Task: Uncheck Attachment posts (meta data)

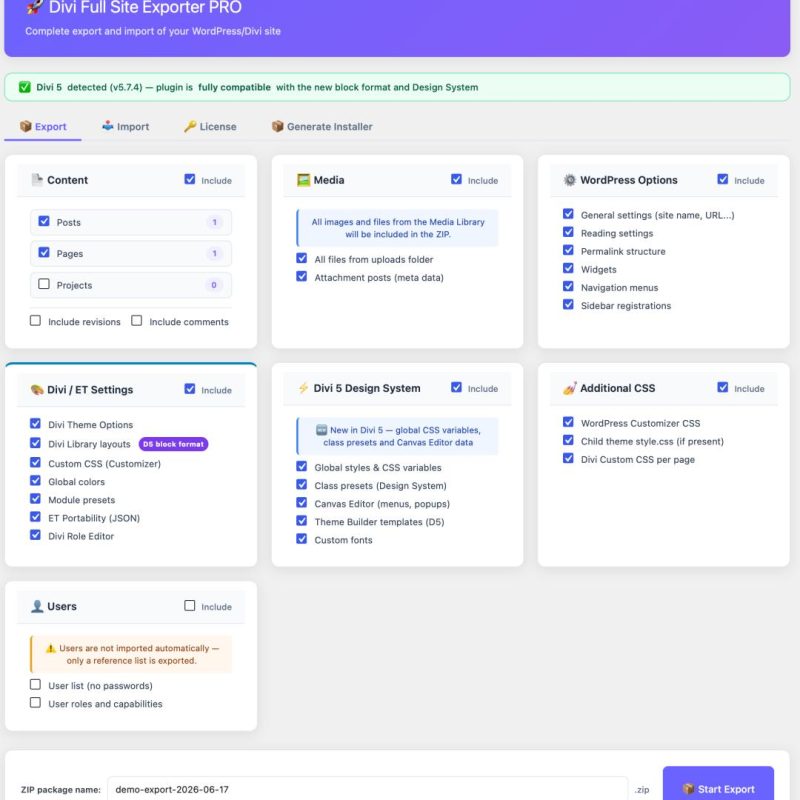Action: tap(302, 276)
